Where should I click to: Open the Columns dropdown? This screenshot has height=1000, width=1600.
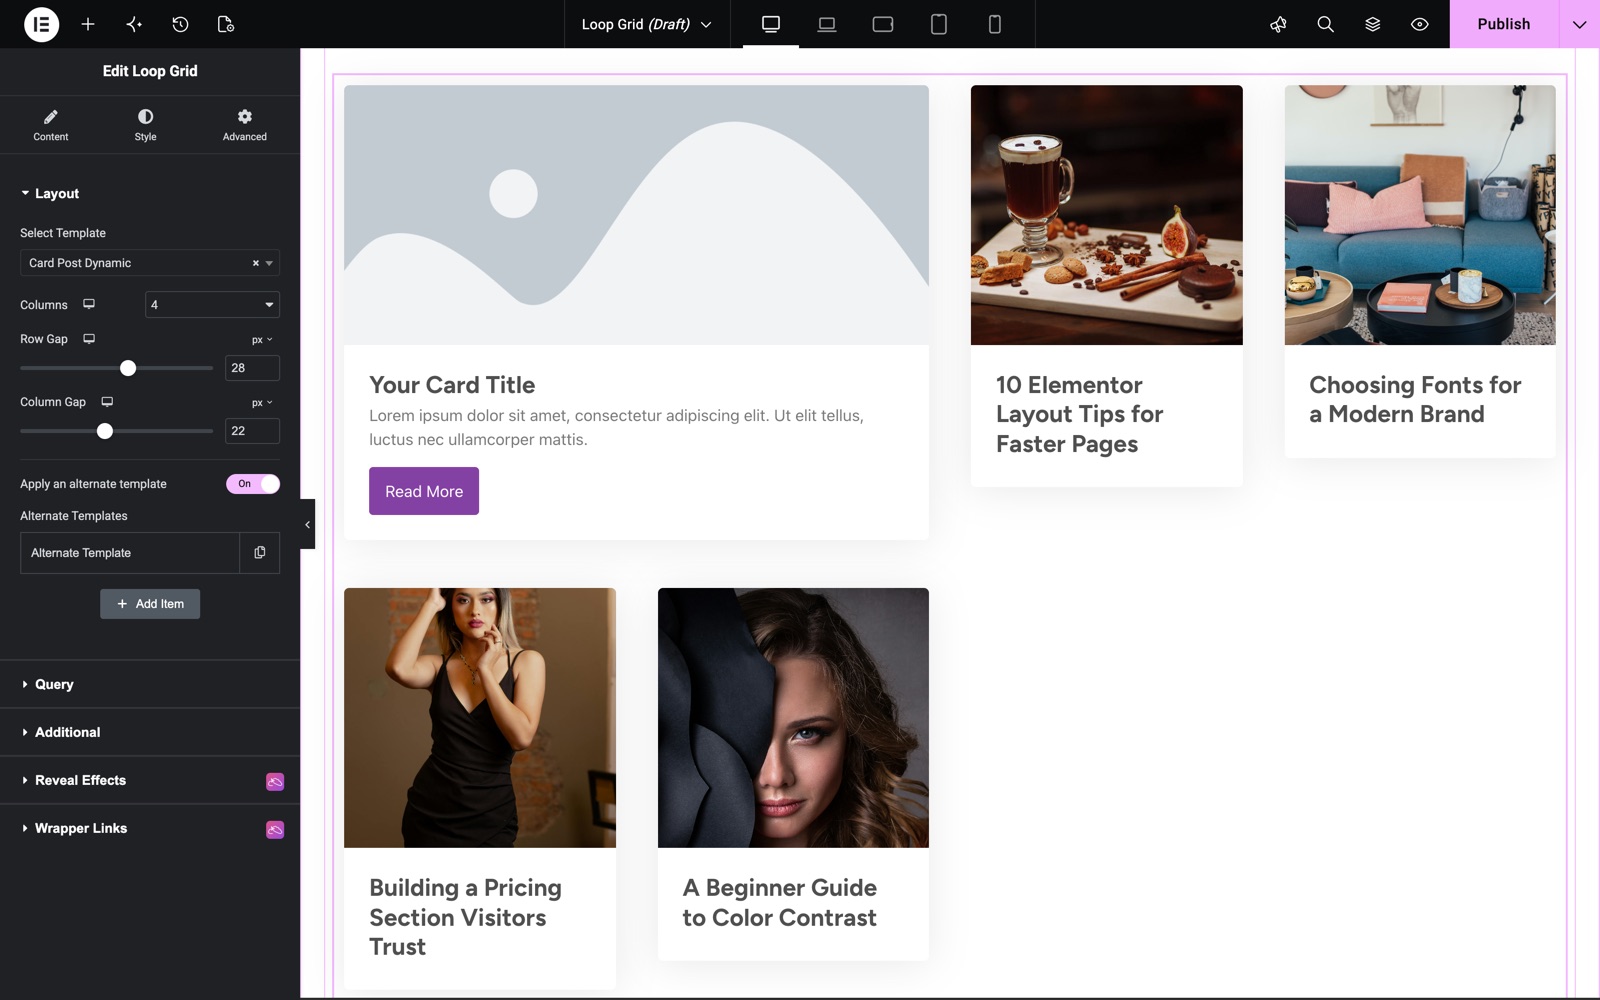(212, 305)
